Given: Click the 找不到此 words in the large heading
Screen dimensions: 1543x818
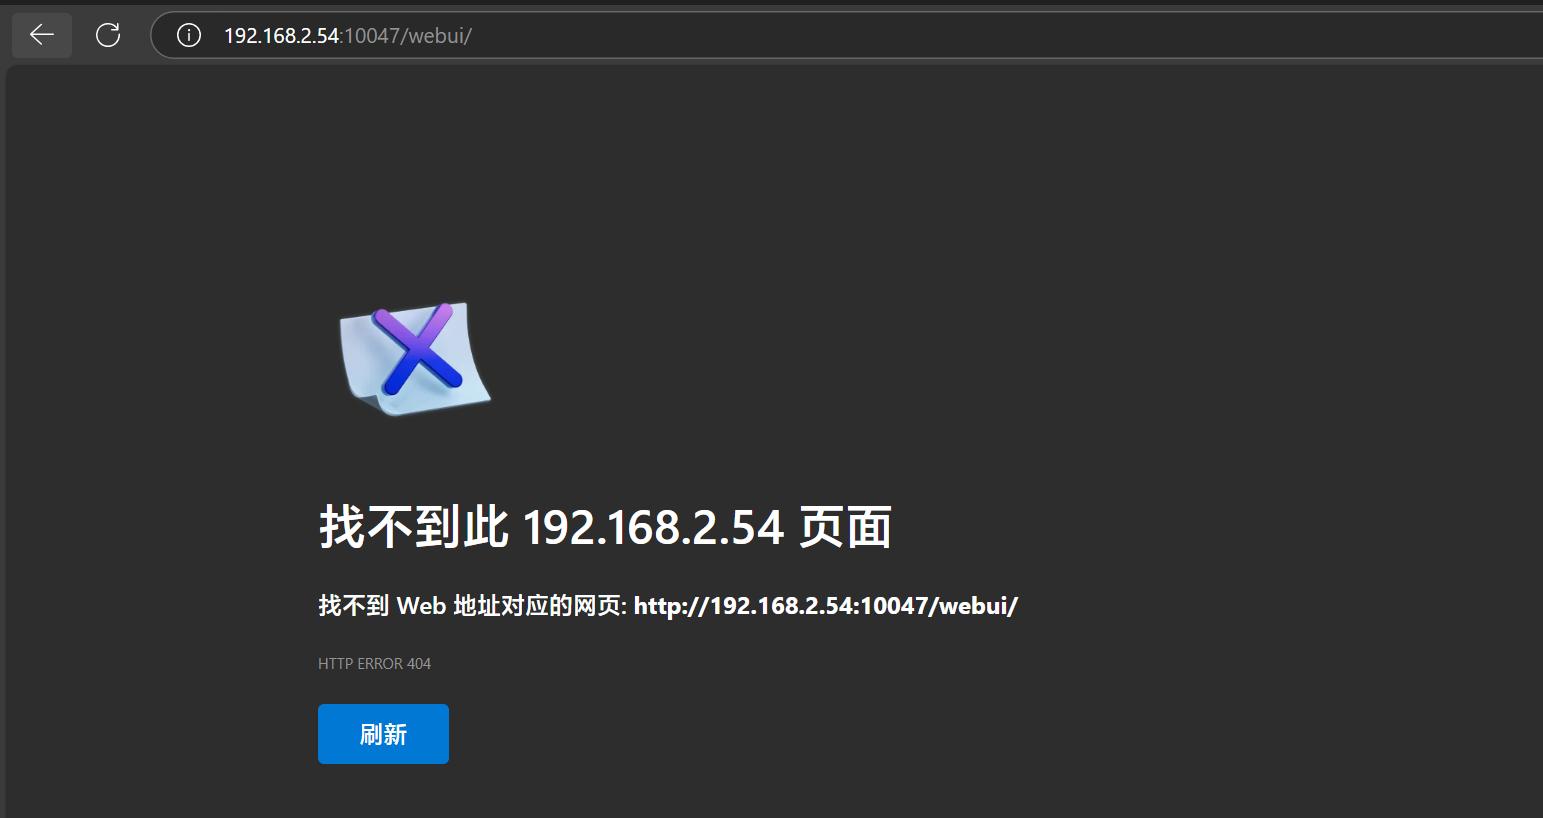Looking at the screenshot, I should pos(414,527).
